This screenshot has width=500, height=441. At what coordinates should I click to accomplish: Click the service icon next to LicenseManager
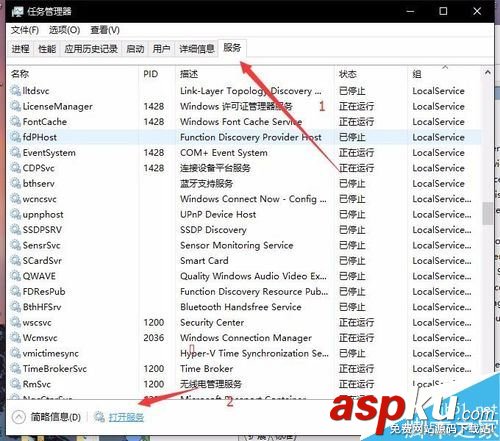click(x=16, y=106)
